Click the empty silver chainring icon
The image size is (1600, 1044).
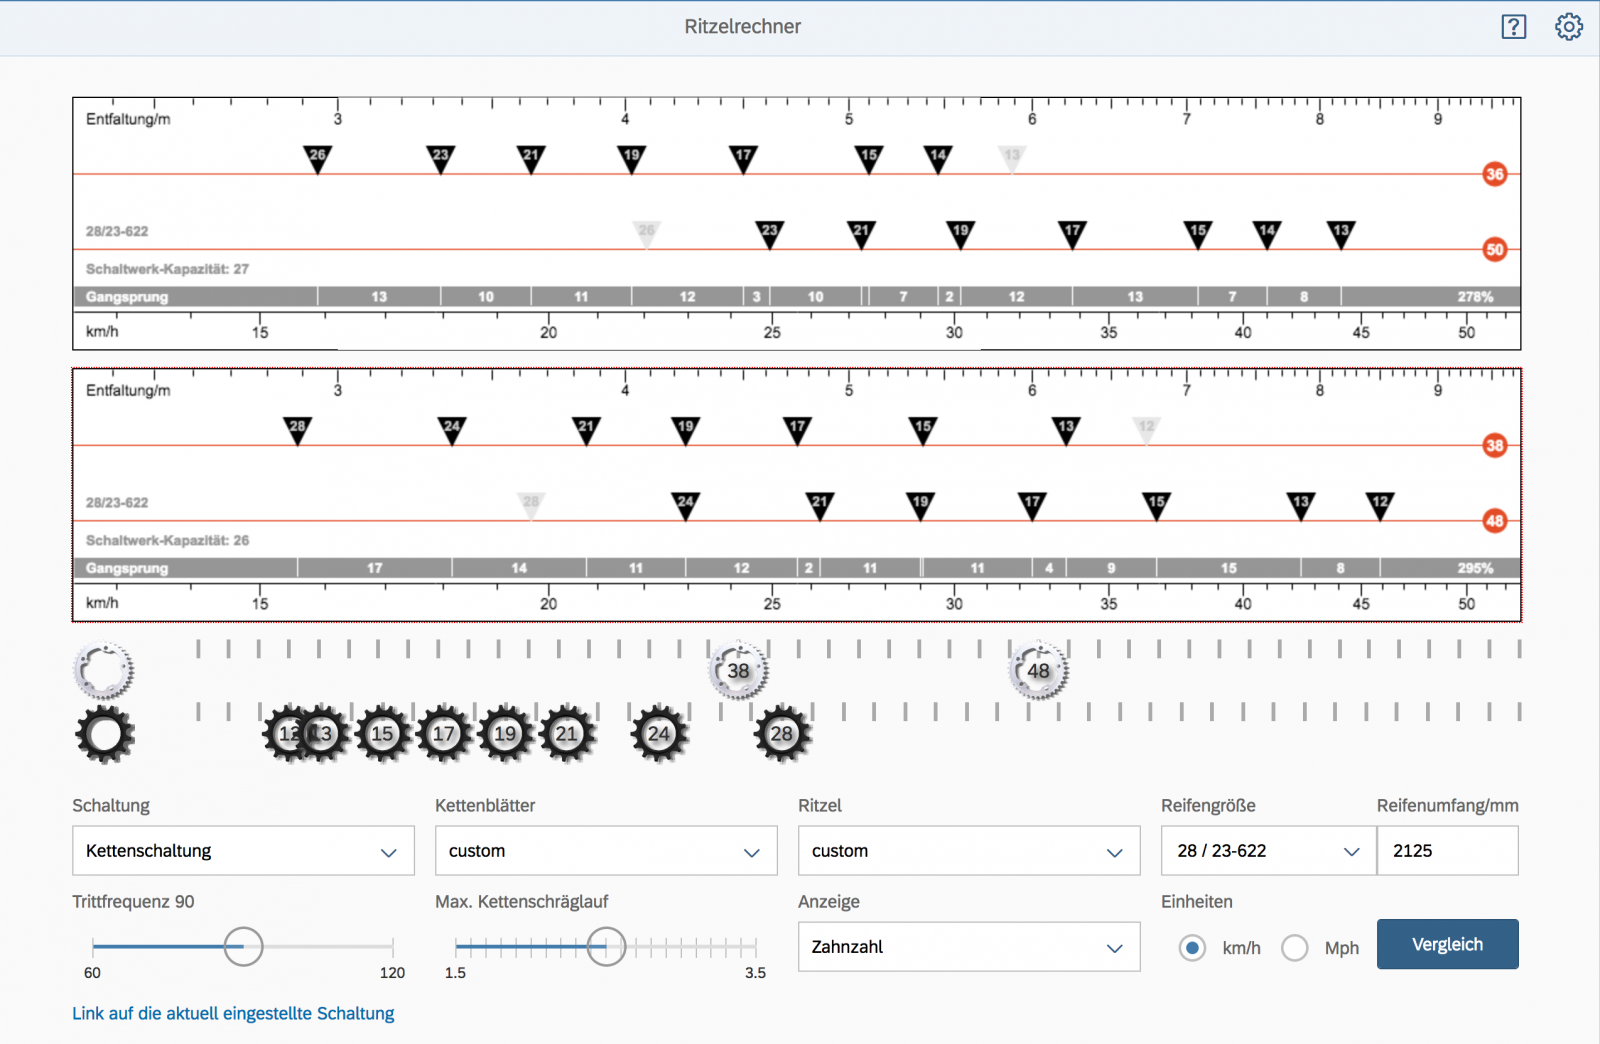pyautogui.click(x=103, y=670)
